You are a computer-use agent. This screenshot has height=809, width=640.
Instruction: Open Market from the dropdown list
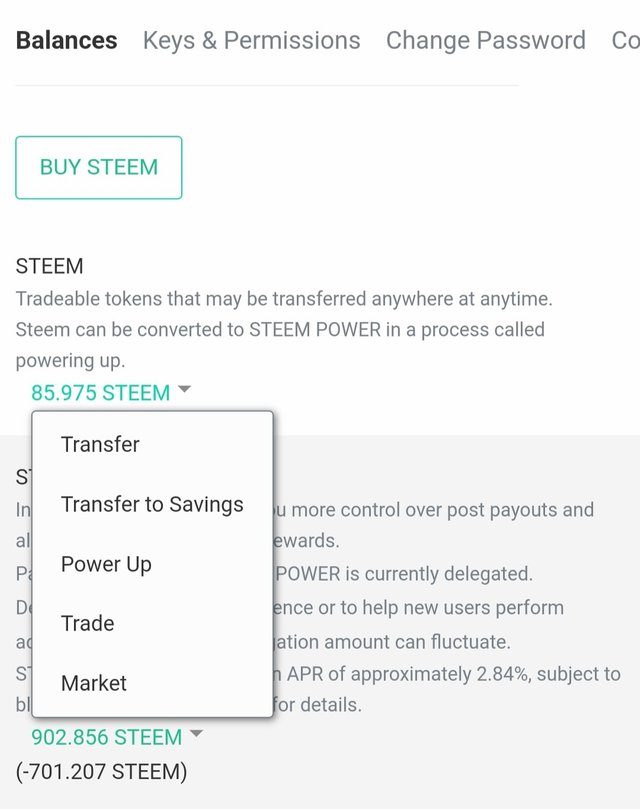[94, 683]
